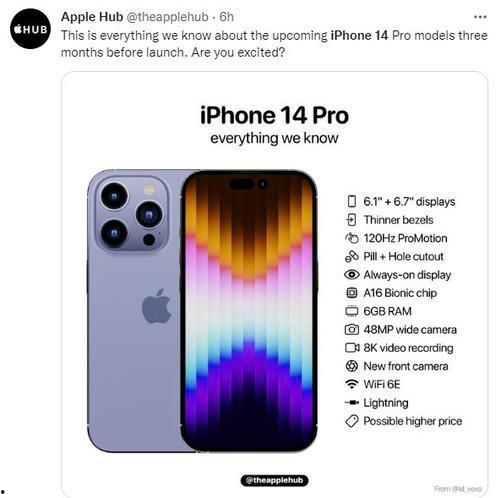Click the @theapplehub black badge in image
501x498 pixels.
(274, 480)
